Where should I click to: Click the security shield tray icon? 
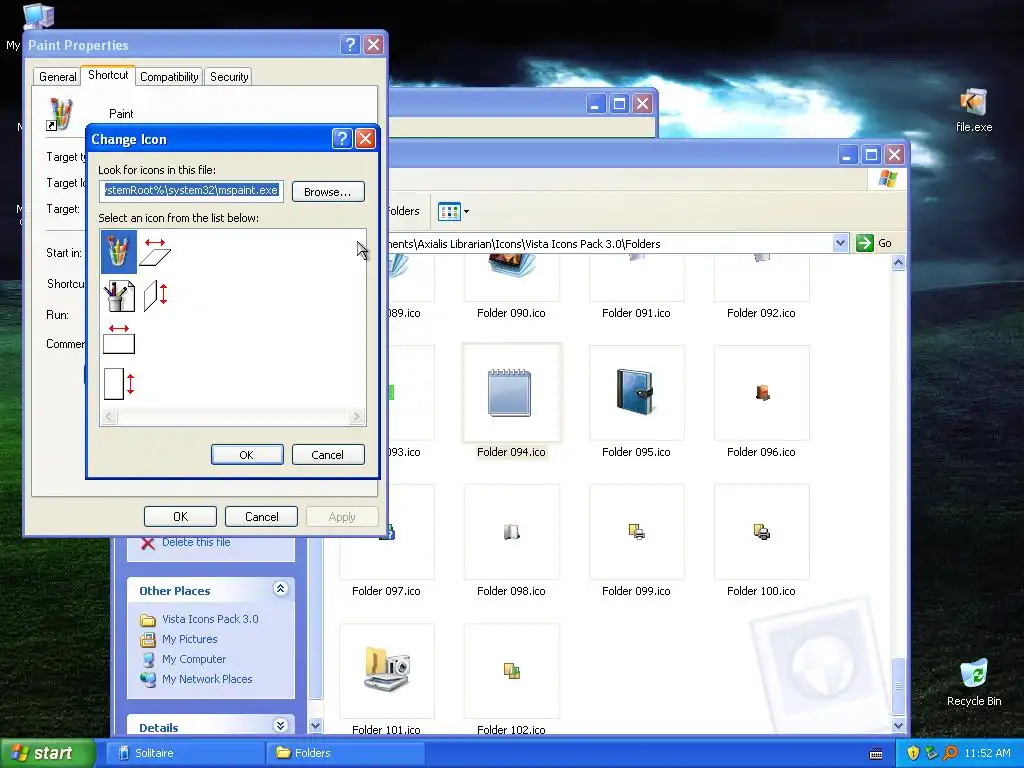tap(913, 753)
